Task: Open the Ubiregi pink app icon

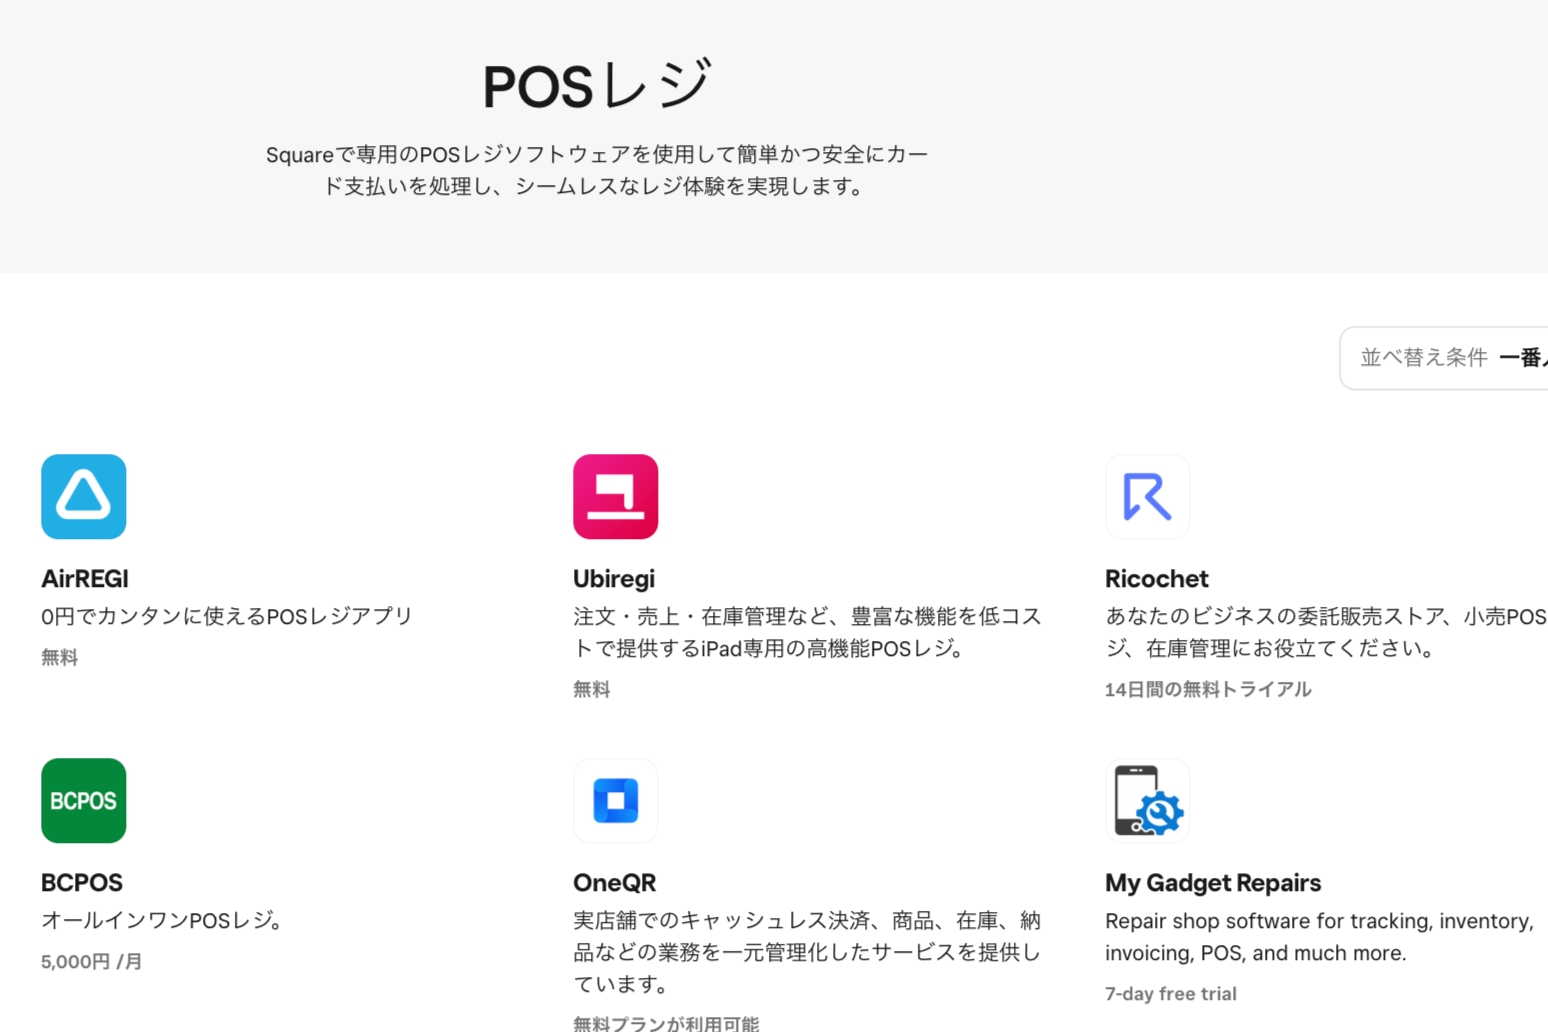Action: click(616, 497)
